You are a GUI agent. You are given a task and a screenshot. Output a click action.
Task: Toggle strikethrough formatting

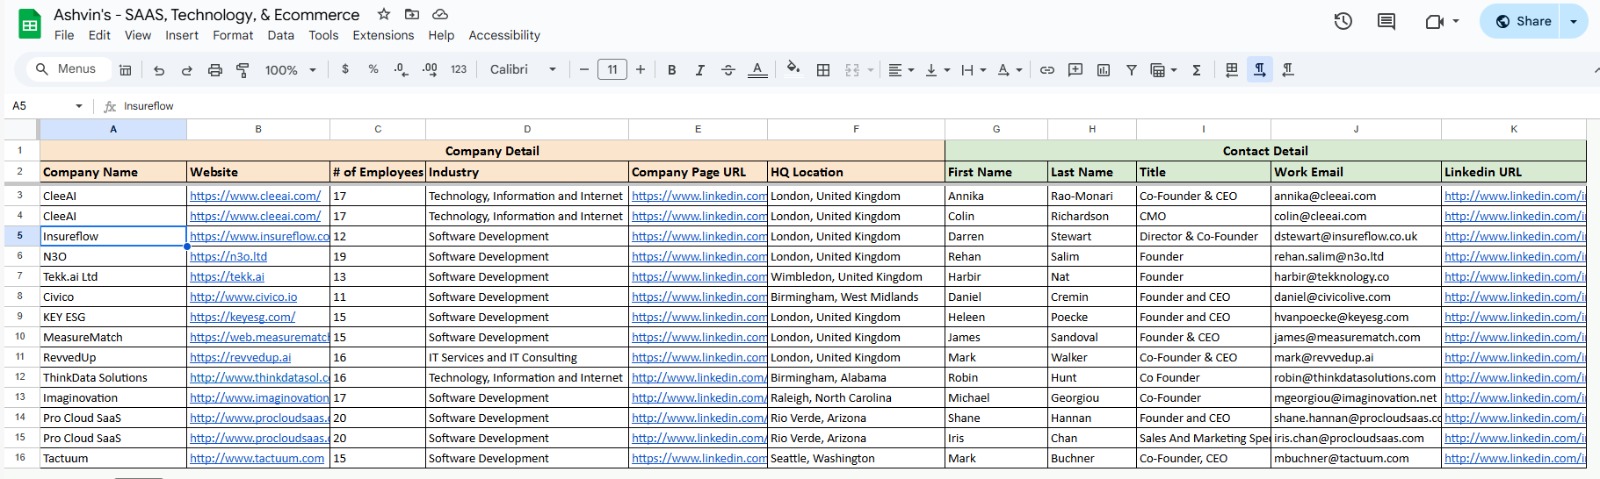(x=728, y=70)
